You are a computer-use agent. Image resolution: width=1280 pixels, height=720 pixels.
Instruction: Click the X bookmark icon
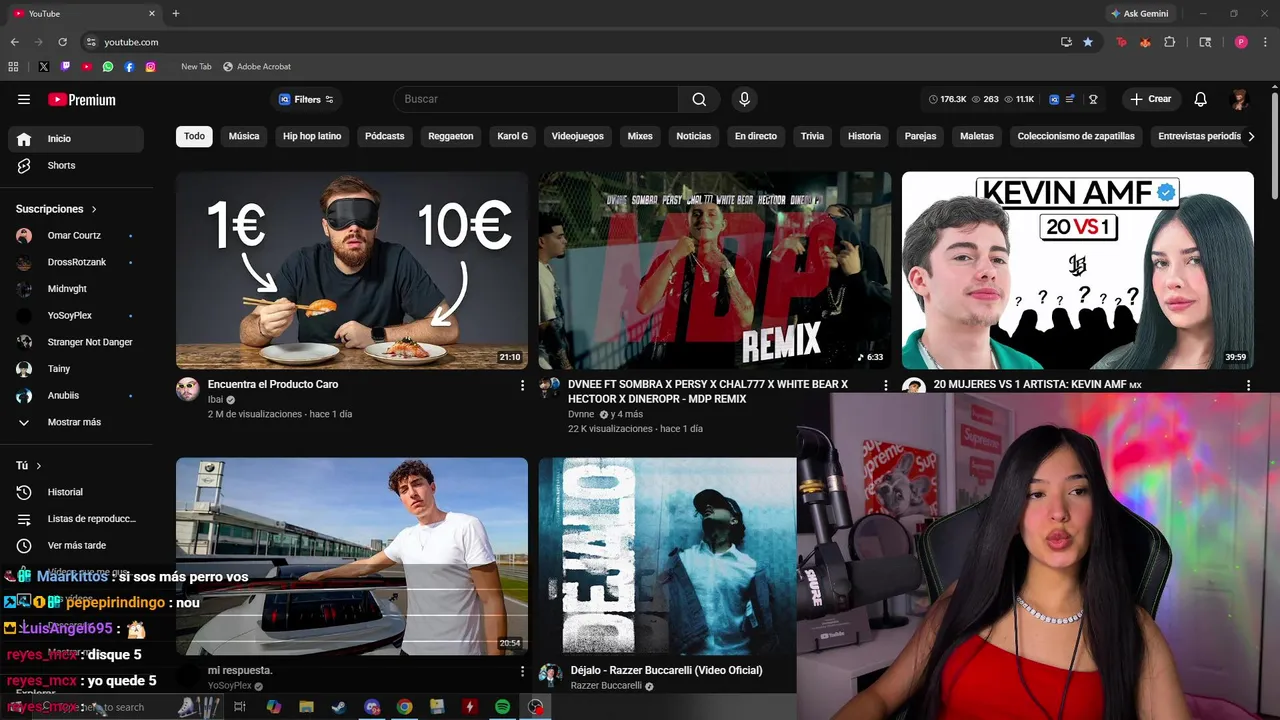(x=43, y=67)
